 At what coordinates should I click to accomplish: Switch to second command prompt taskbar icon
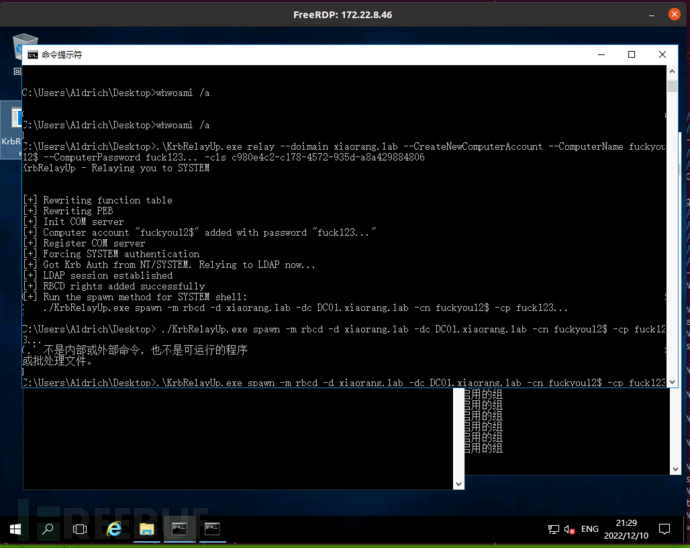click(x=212, y=529)
